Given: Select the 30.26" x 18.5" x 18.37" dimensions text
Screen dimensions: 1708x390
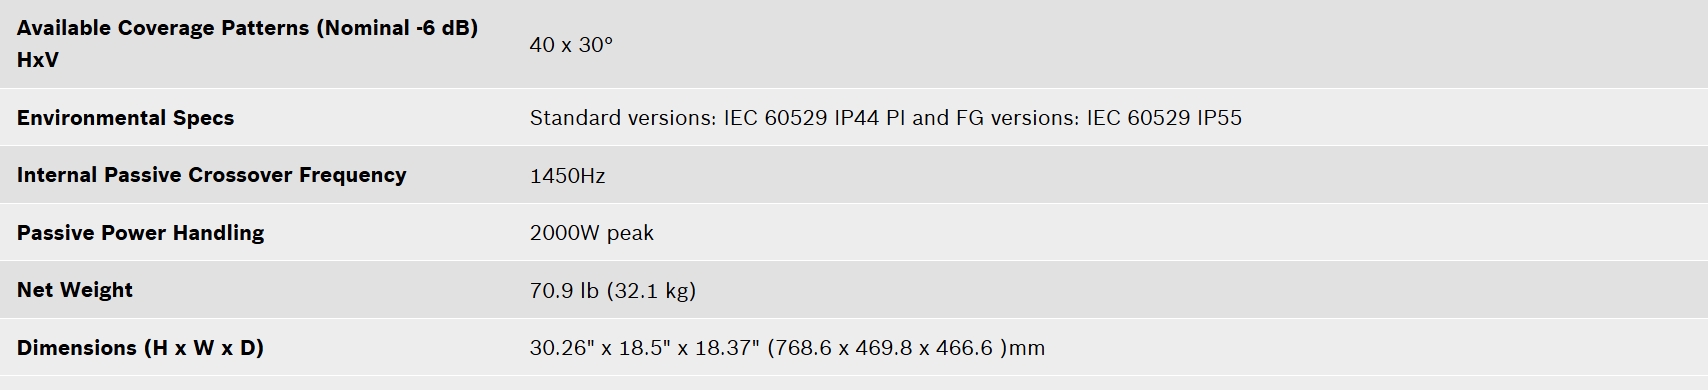Looking at the screenshot, I should tap(645, 348).
